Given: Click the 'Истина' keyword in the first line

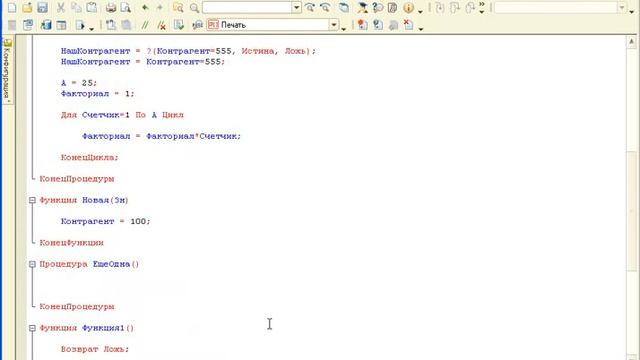Looking at the screenshot, I should [258, 51].
